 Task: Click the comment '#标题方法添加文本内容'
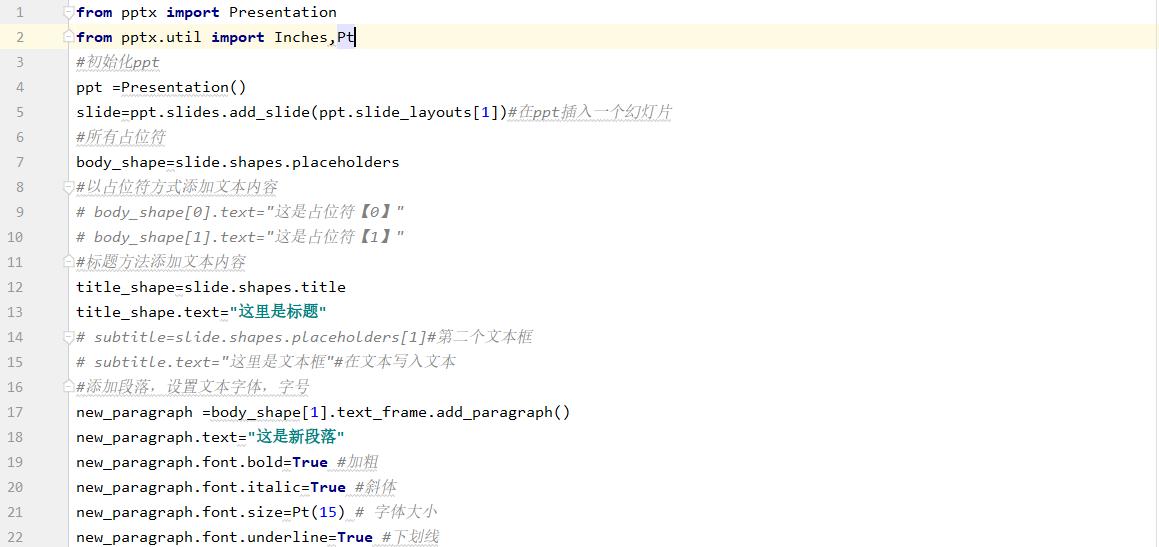160,262
